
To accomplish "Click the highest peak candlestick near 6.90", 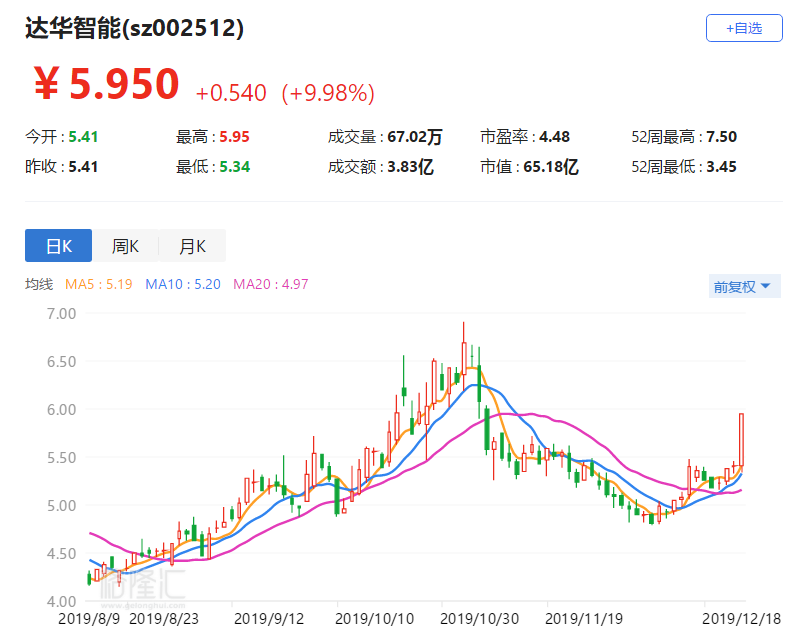I will coord(464,357).
